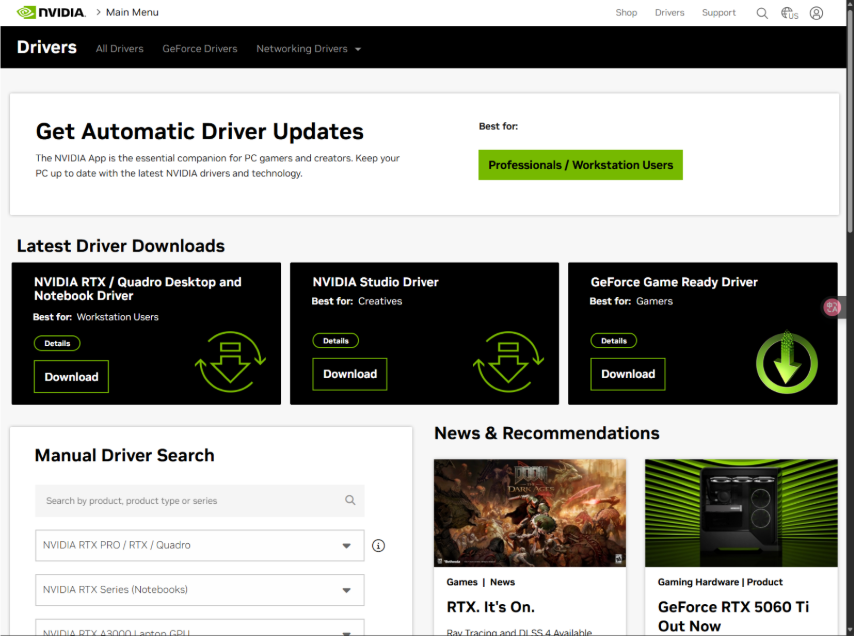The height and width of the screenshot is (639, 857).
Task: Switch to the All Drivers tab
Action: pos(119,47)
